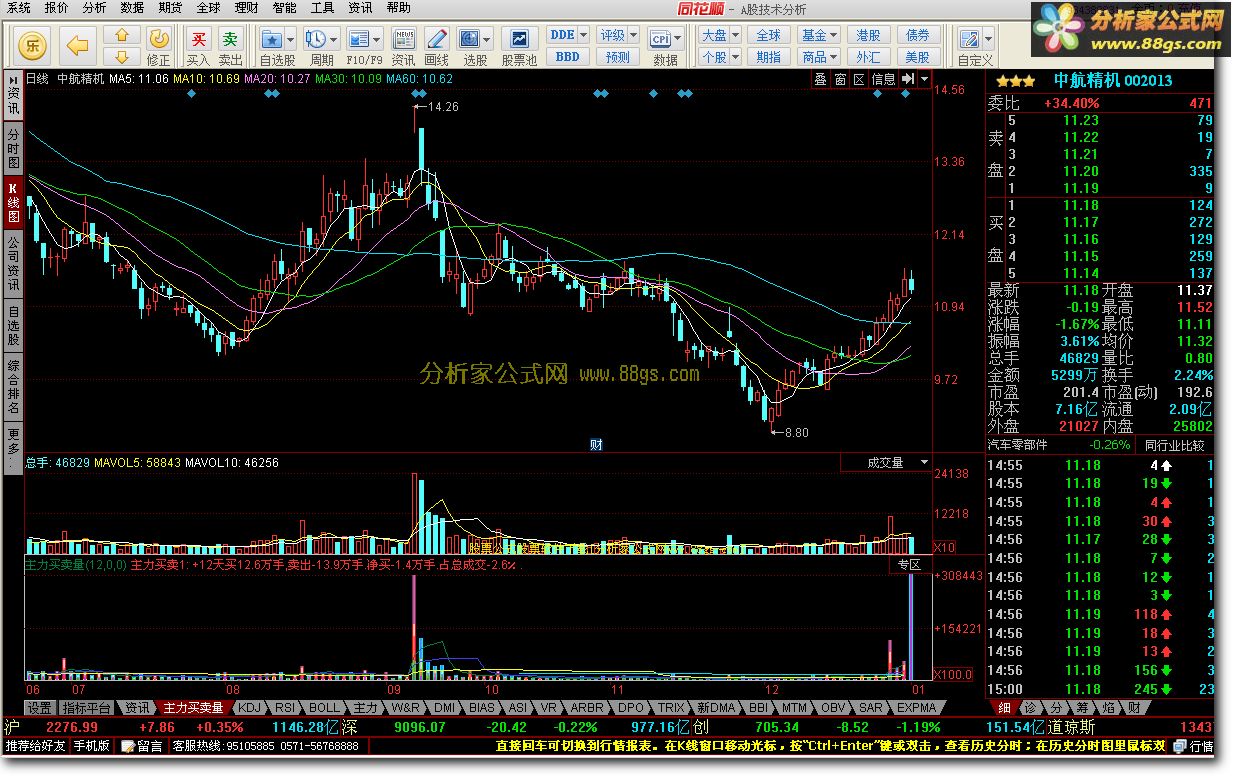The height and width of the screenshot is (776, 1233).
Task: Open the 智能 menu
Action: 284,7
